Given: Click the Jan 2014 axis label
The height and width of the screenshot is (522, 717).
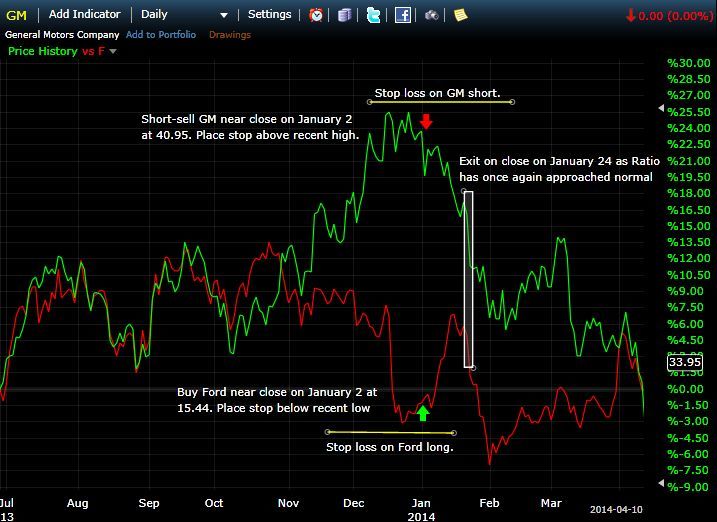Looking at the screenshot, I should click(421, 510).
